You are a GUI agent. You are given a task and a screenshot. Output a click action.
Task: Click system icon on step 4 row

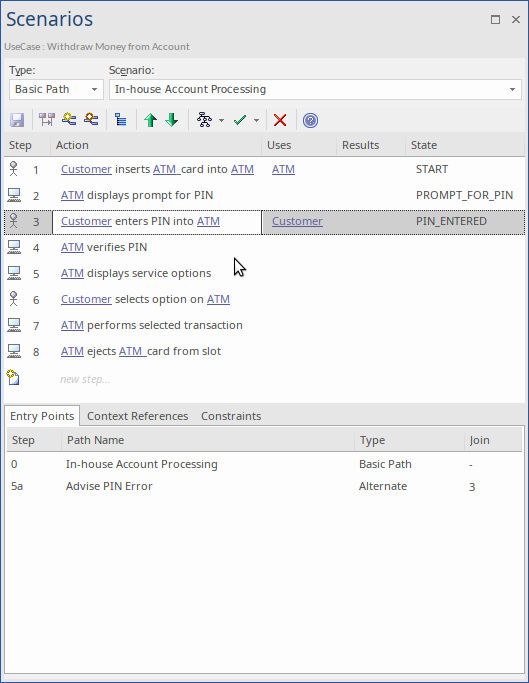(14, 247)
